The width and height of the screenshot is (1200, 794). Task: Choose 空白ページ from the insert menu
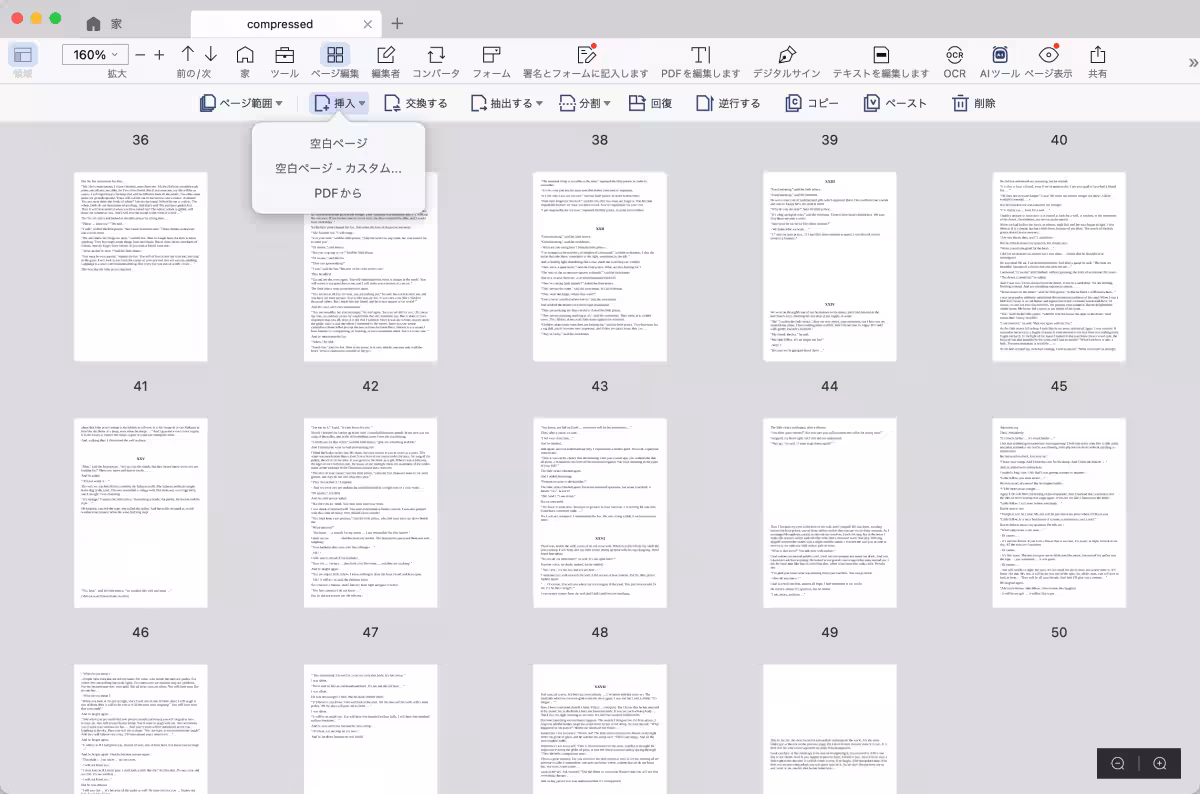click(x=338, y=143)
